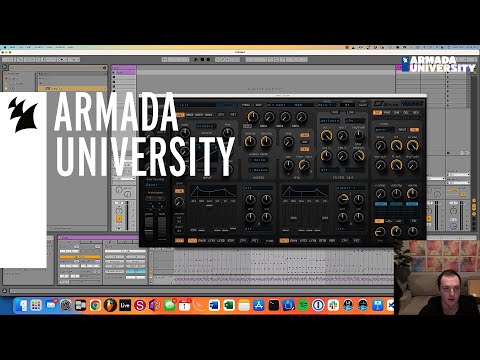Toggle the orange DIST effect button
480x360 pixels.
(x=377, y=113)
